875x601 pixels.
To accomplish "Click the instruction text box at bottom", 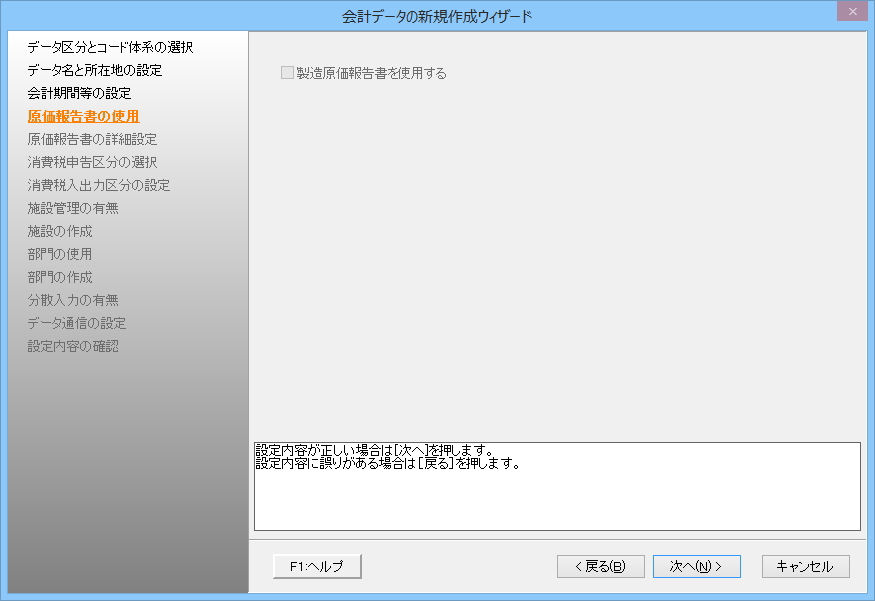I will click(x=557, y=486).
